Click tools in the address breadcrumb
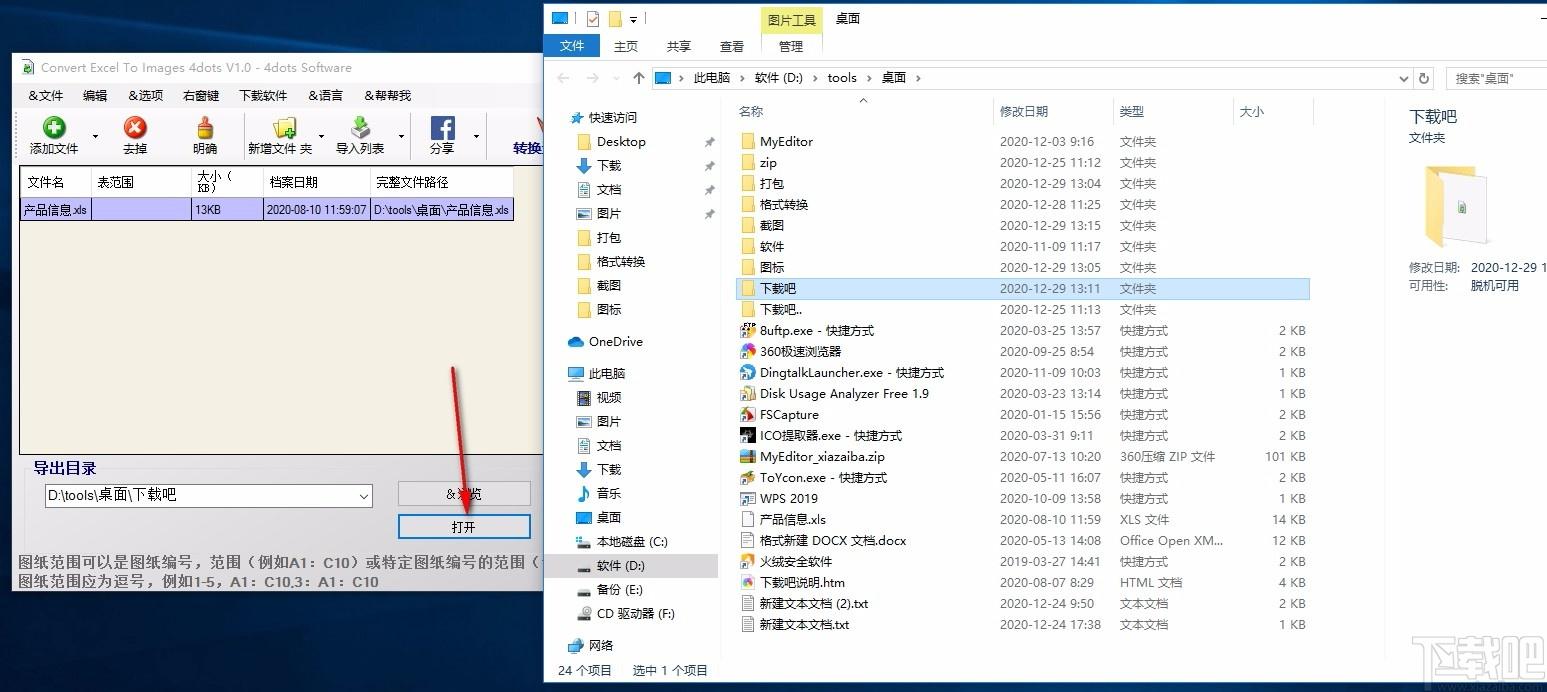Screen dimensions: 1547x692 coord(842,78)
